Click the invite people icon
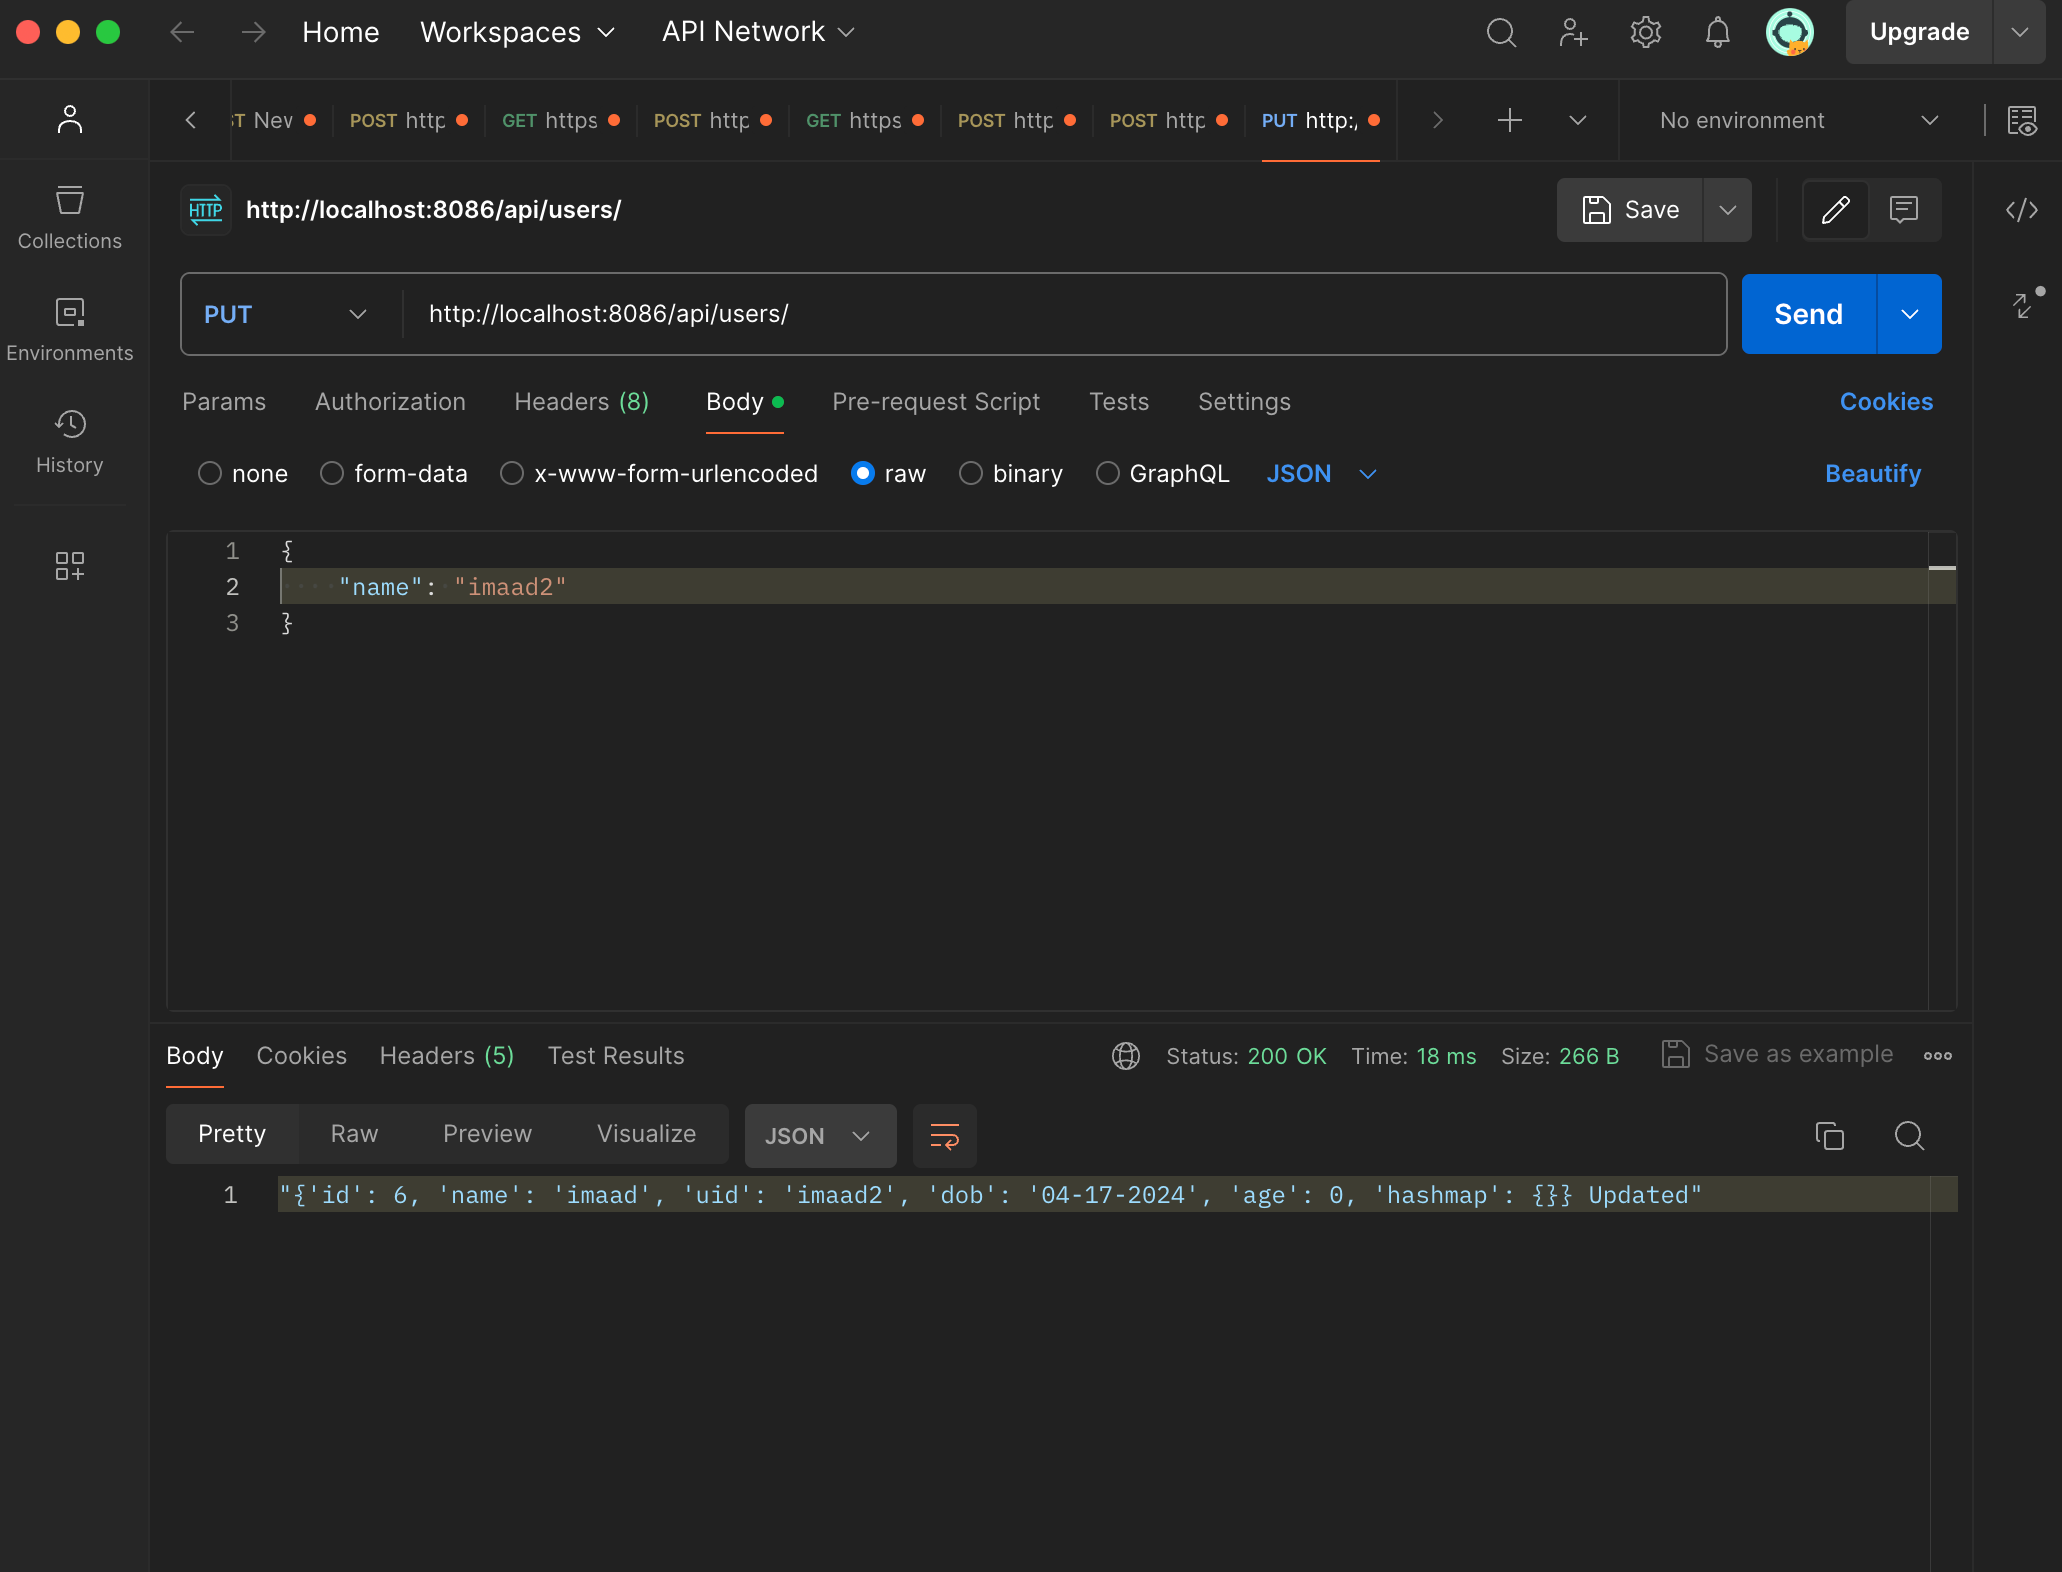 (1573, 32)
